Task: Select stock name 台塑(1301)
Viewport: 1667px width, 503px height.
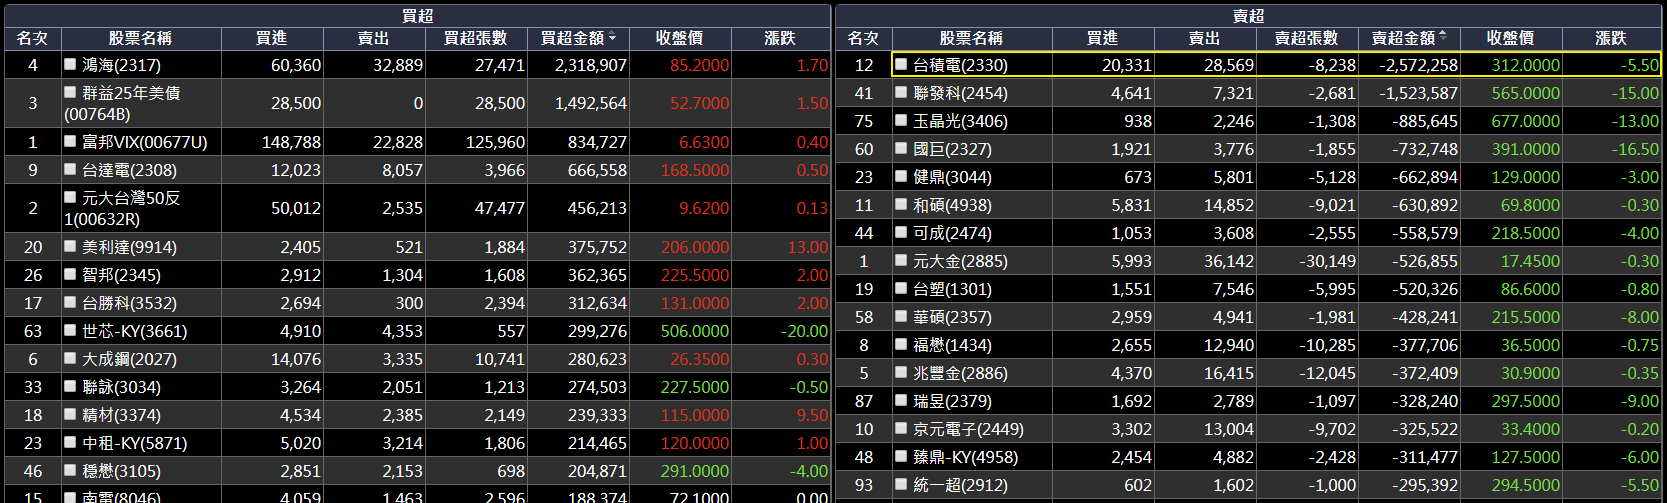Action: click(952, 289)
